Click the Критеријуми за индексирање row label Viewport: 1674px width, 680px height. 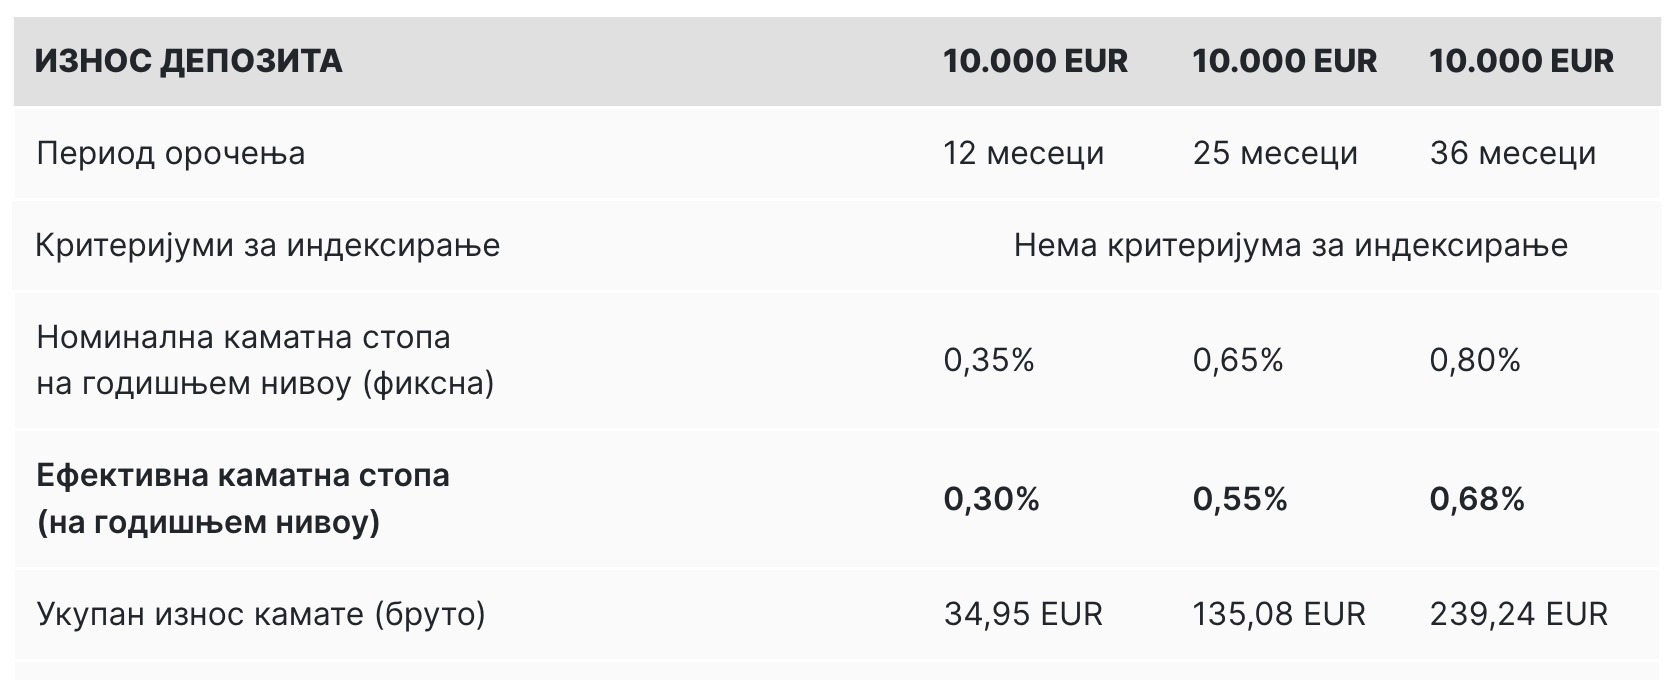pos(268,245)
